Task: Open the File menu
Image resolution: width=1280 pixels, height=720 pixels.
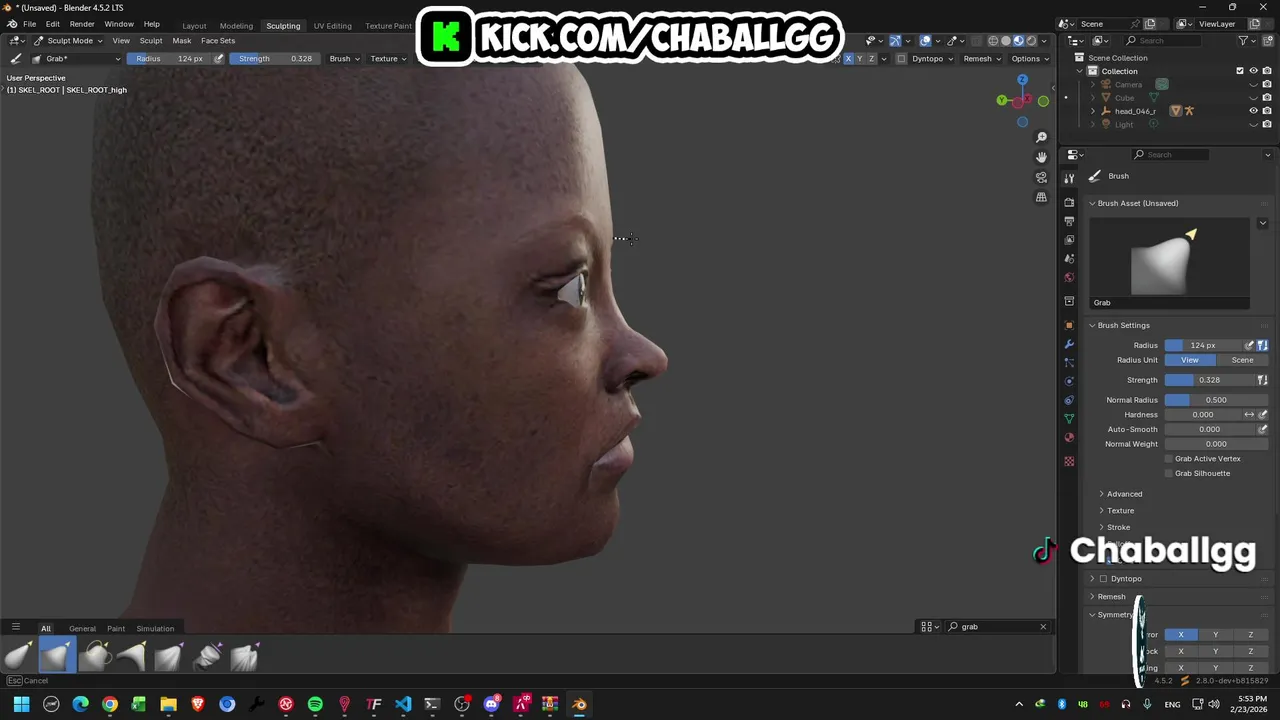Action: pos(30,24)
